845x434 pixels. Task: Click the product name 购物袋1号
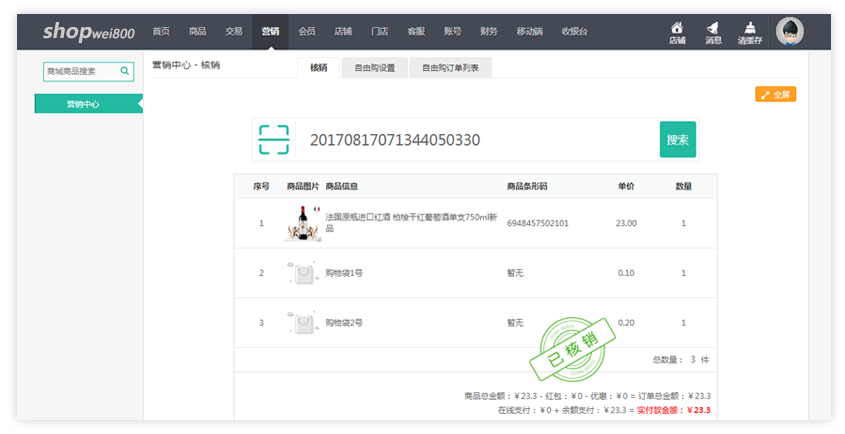[x=344, y=273]
